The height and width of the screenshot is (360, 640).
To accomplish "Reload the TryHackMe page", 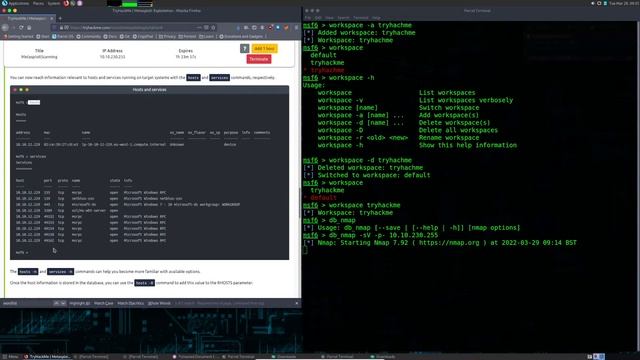I will [x=21, y=28].
